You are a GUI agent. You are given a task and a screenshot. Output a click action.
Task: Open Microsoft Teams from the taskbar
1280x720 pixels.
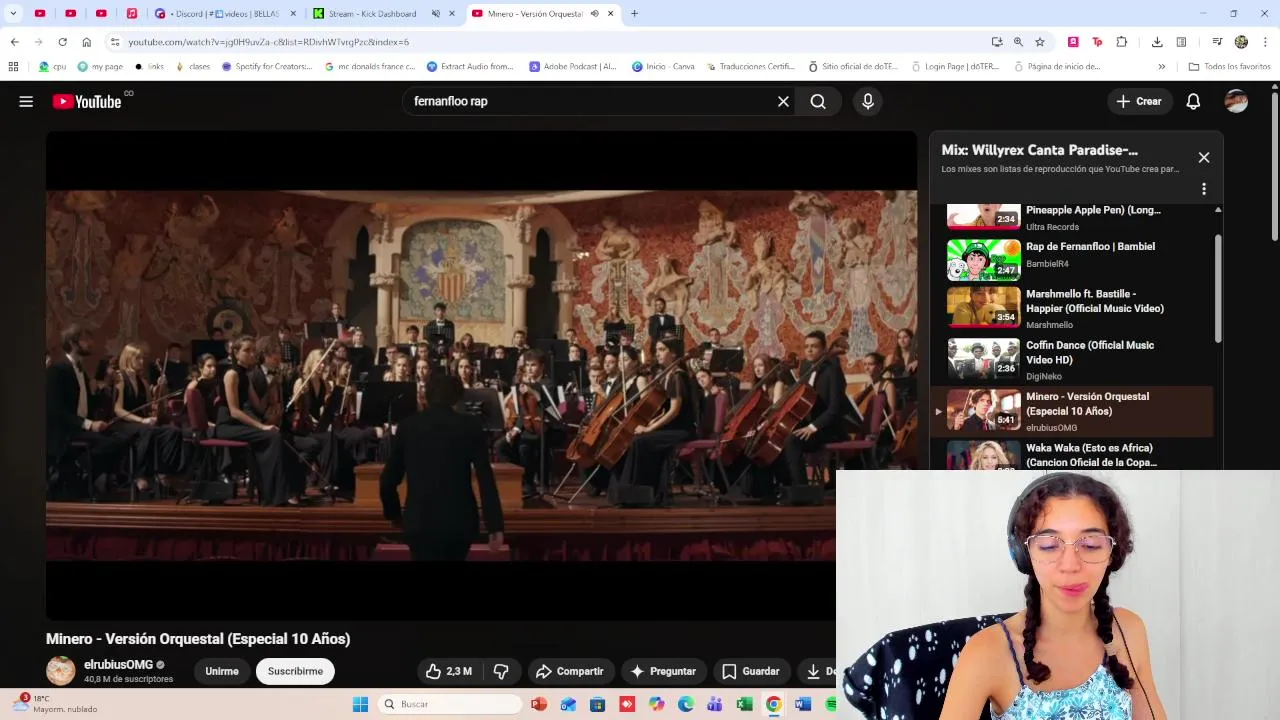coord(714,704)
